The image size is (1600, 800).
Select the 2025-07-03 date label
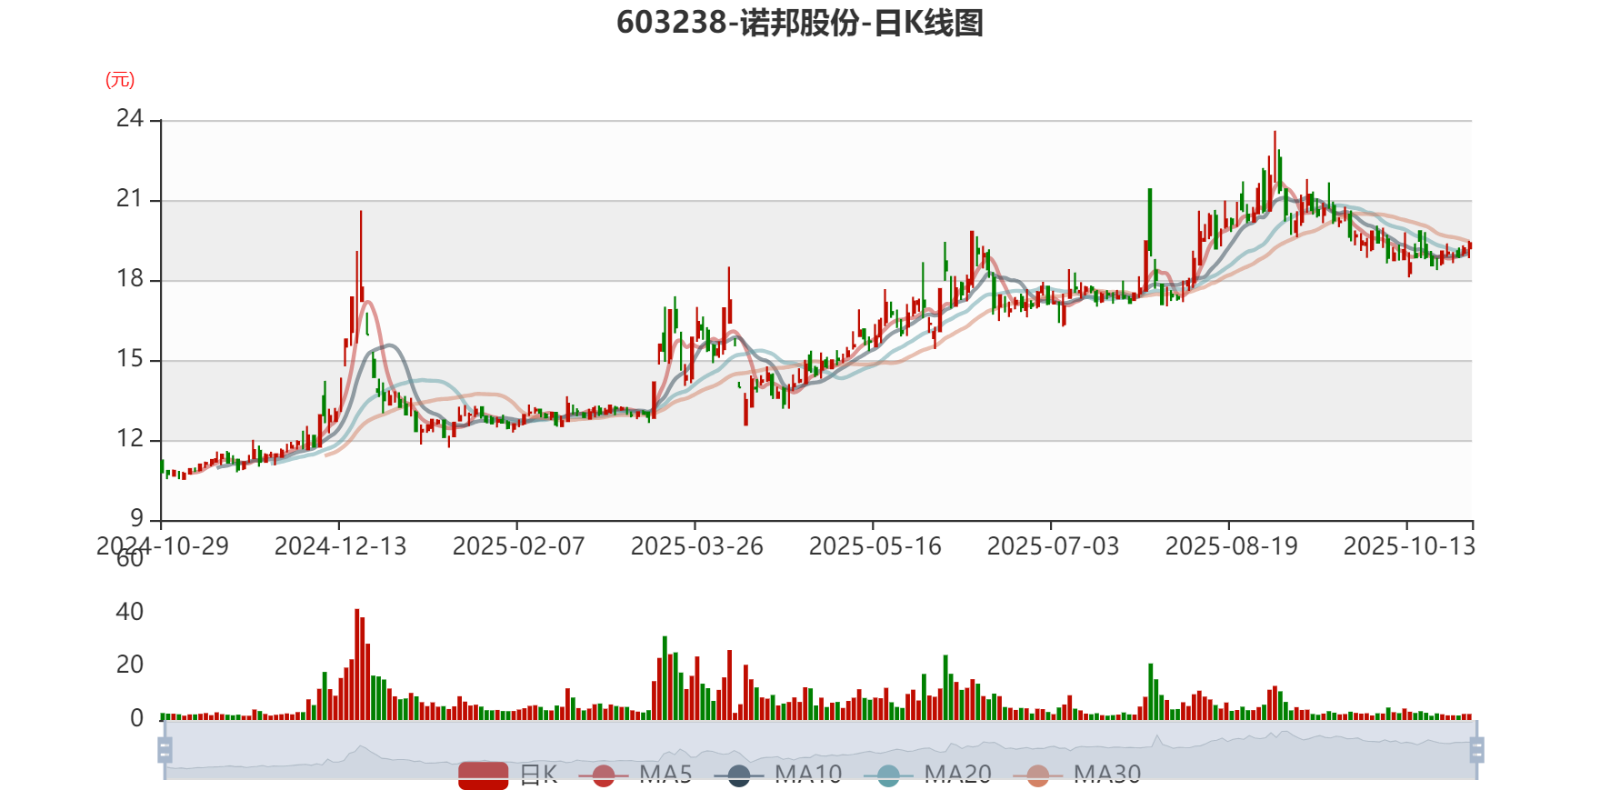pos(1053,546)
